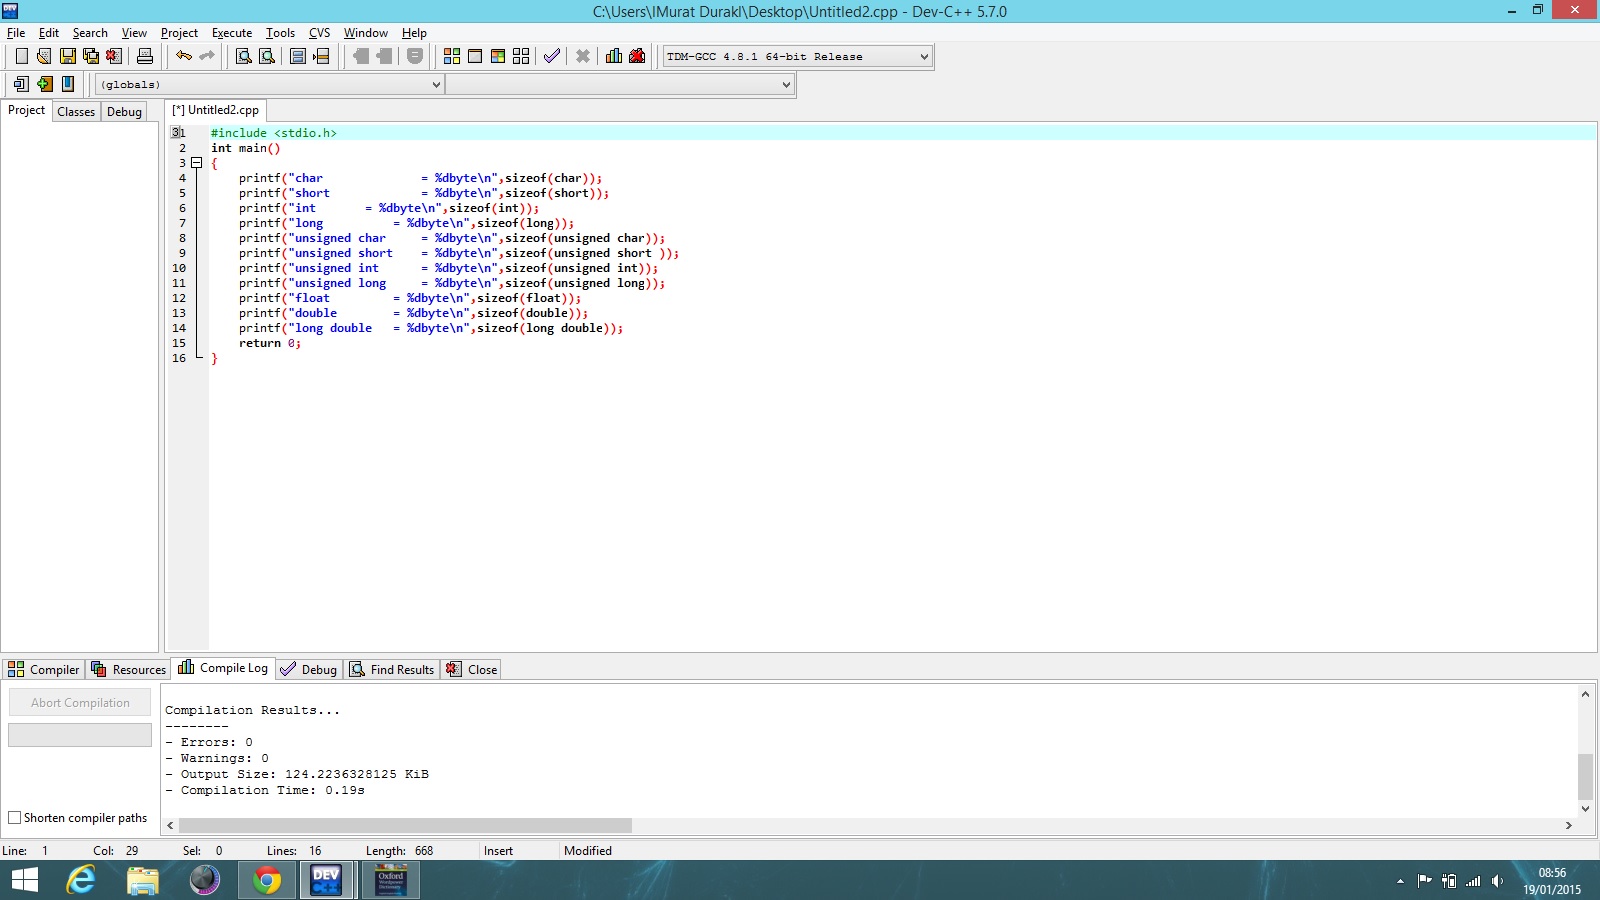Image resolution: width=1600 pixels, height=900 pixels.
Task: Open Internet Explorer from the taskbar
Action: (81, 880)
